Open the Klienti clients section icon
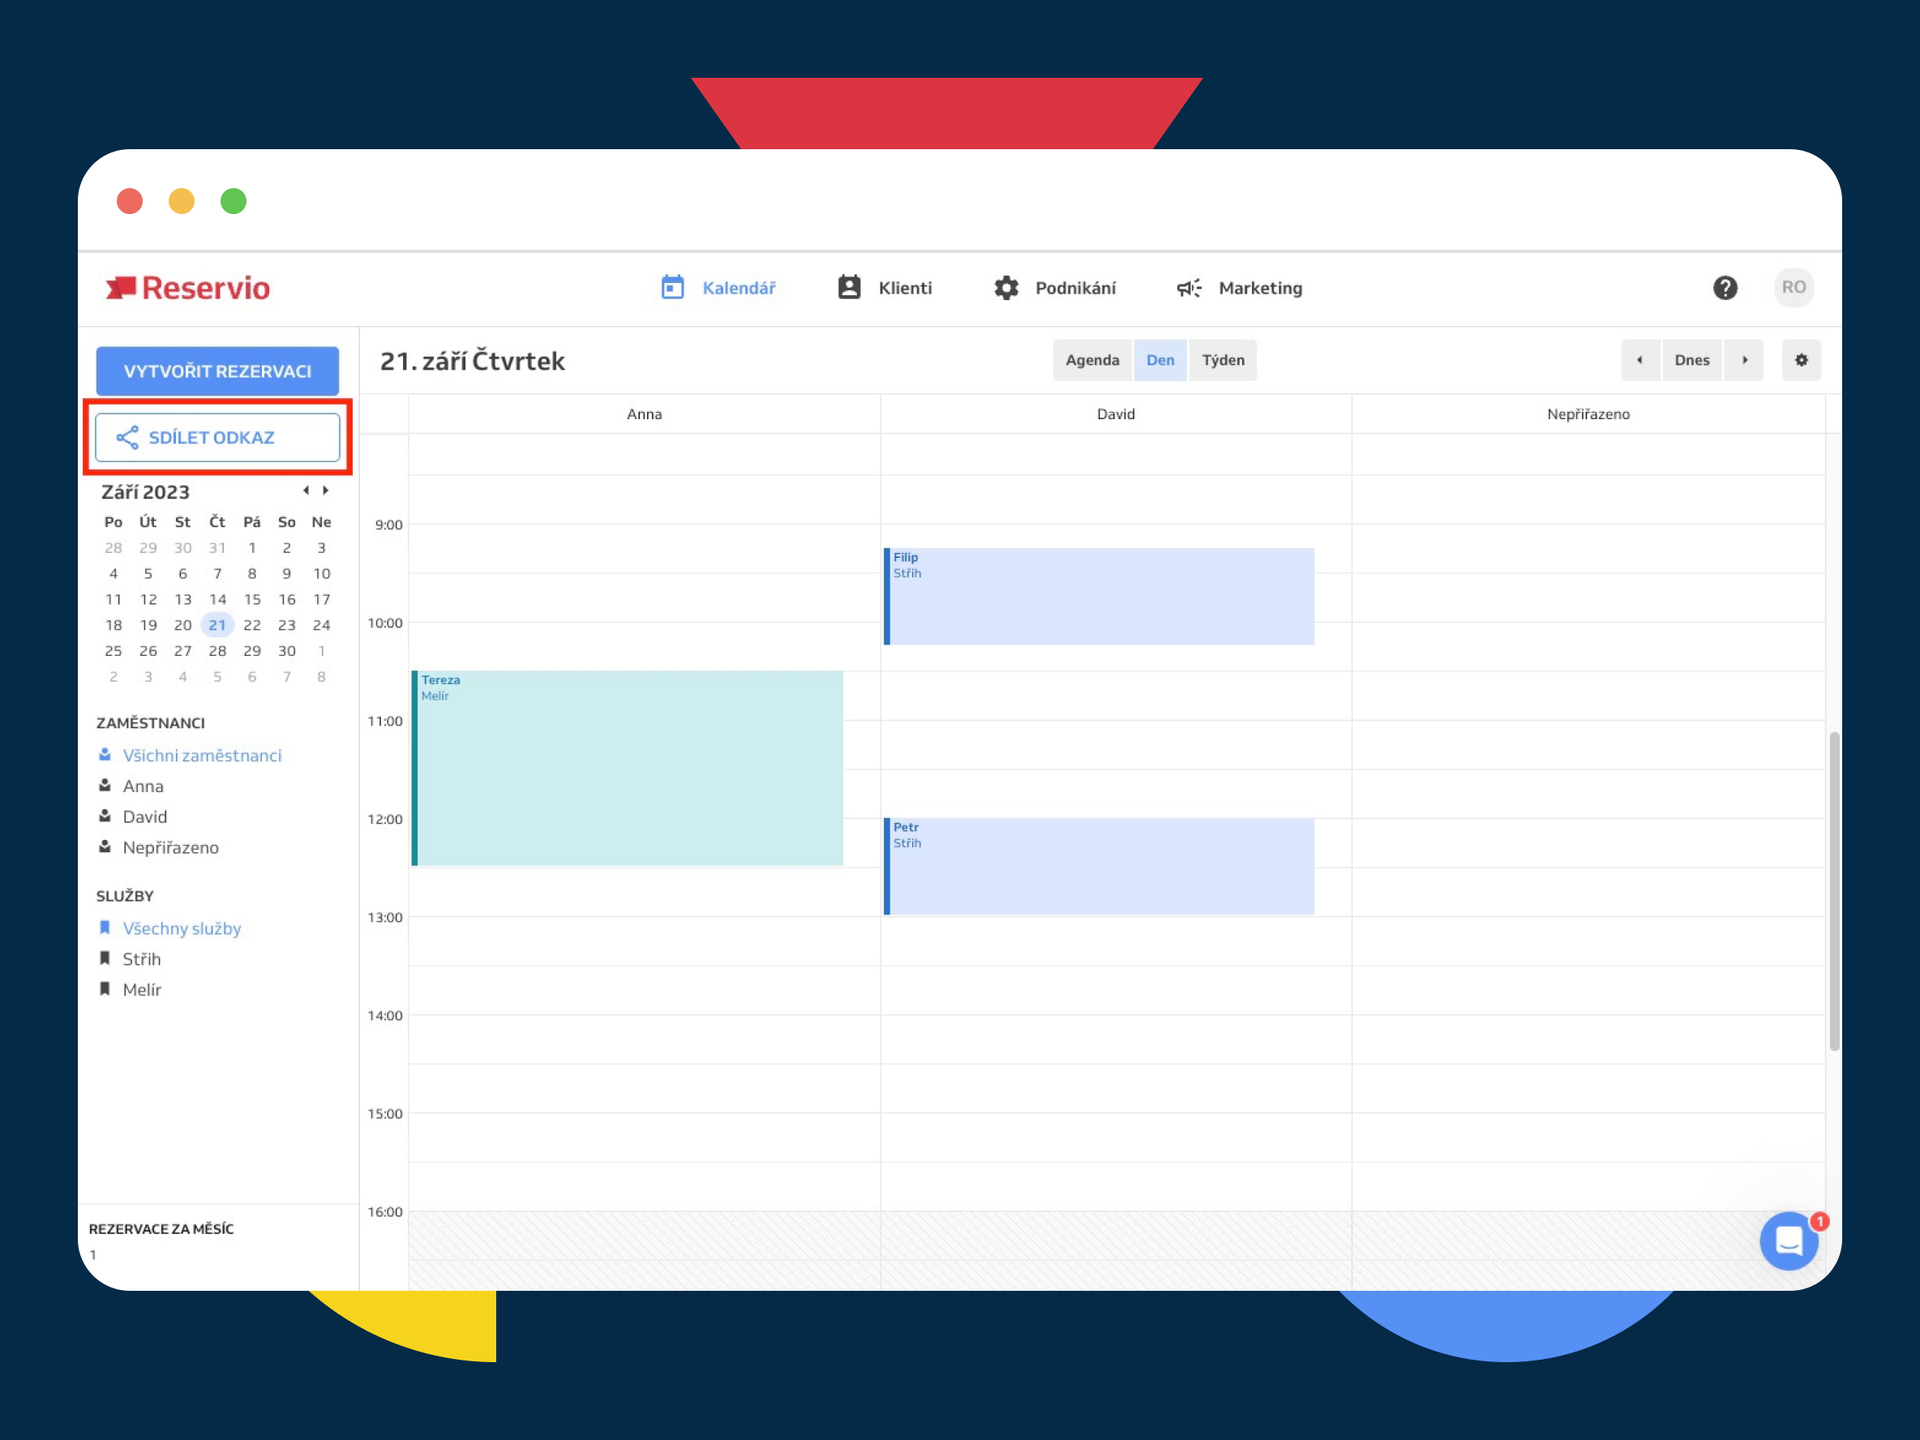Screen dimensions: 1920x1440 pos(848,287)
